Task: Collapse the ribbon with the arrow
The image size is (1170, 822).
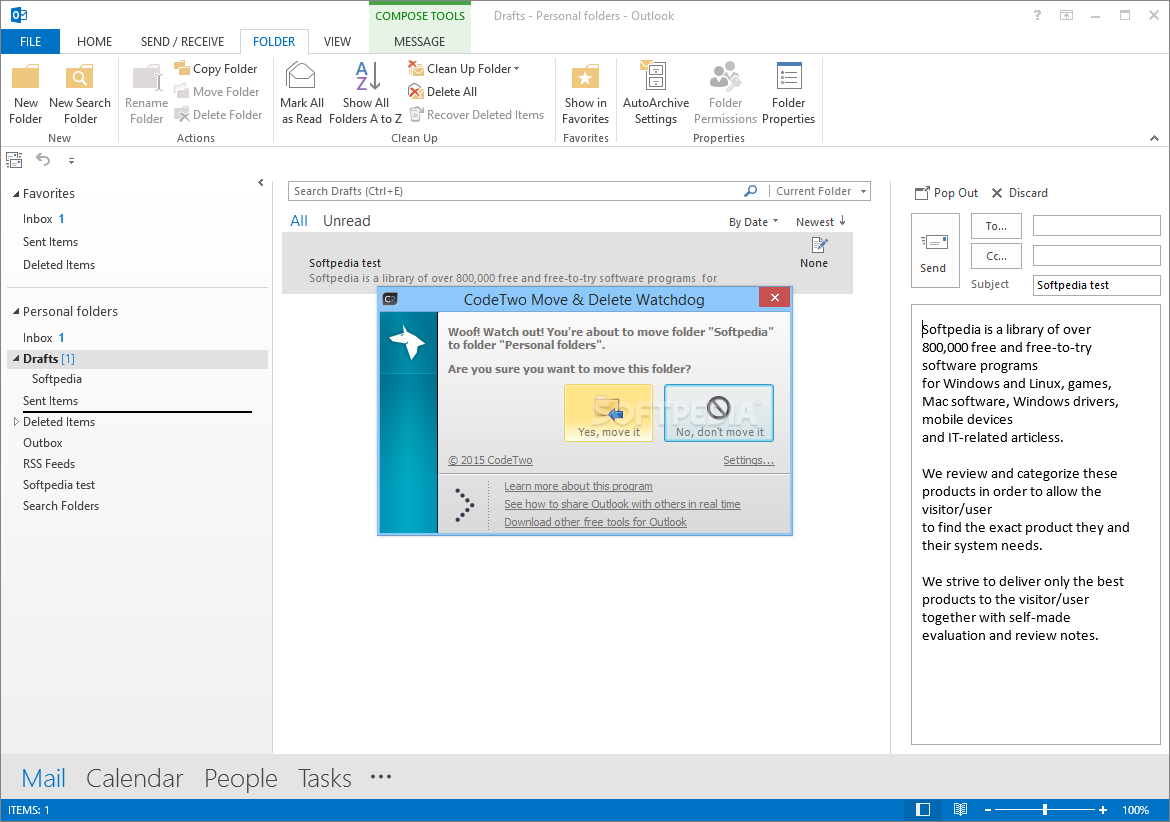Action: tap(1154, 138)
